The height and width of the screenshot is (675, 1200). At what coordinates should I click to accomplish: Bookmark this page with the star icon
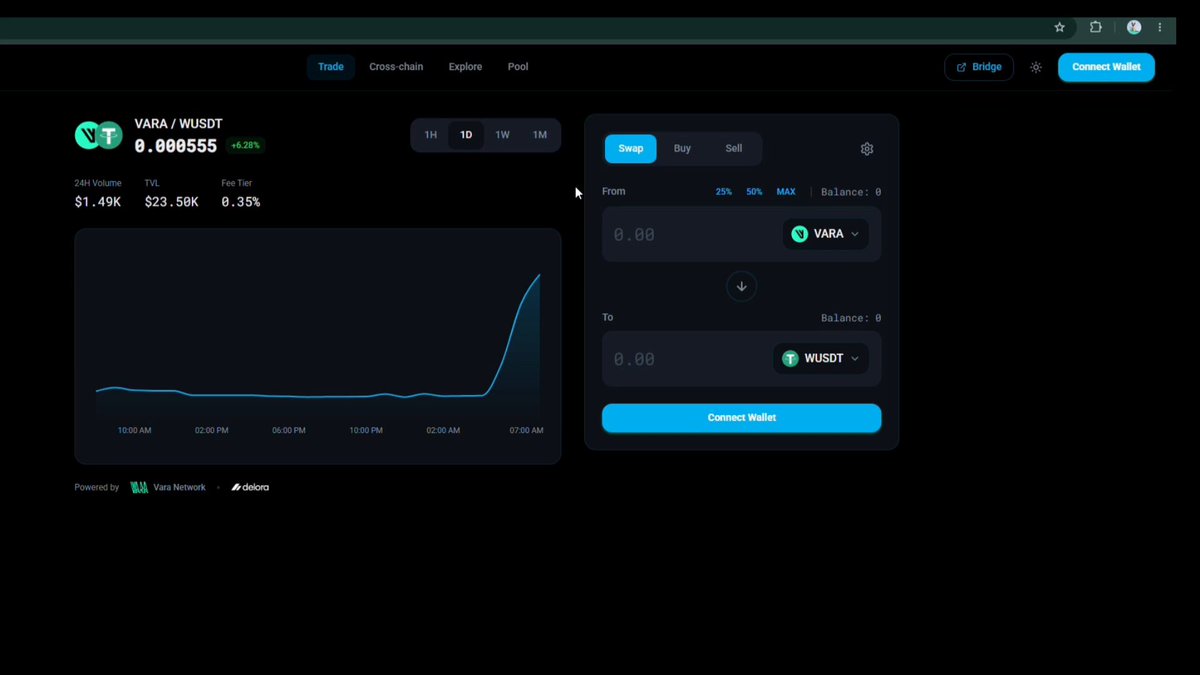(1060, 28)
